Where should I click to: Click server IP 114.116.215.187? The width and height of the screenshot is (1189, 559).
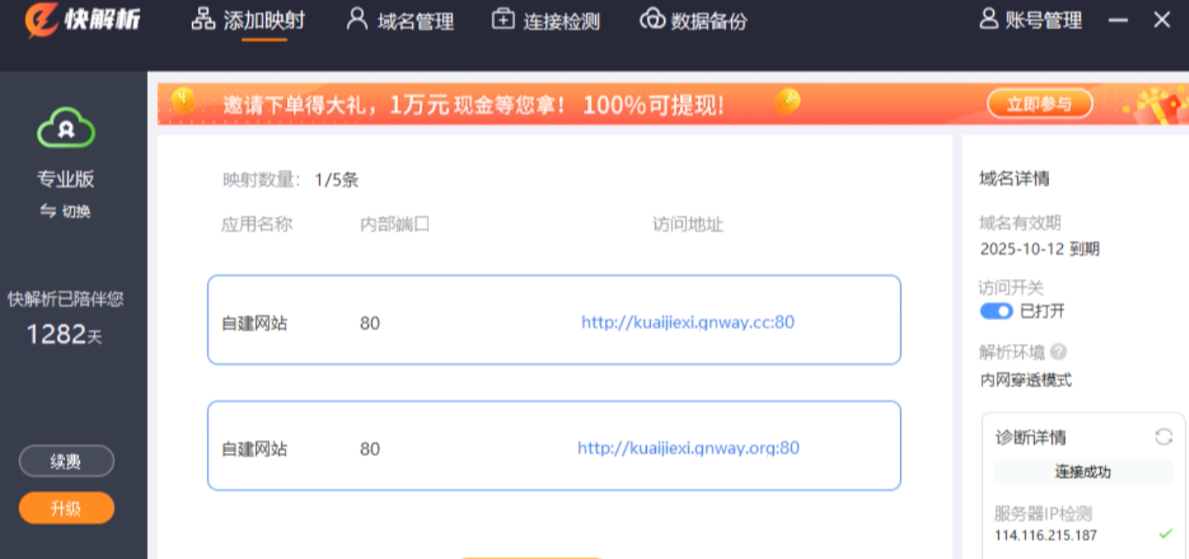coord(1045,535)
